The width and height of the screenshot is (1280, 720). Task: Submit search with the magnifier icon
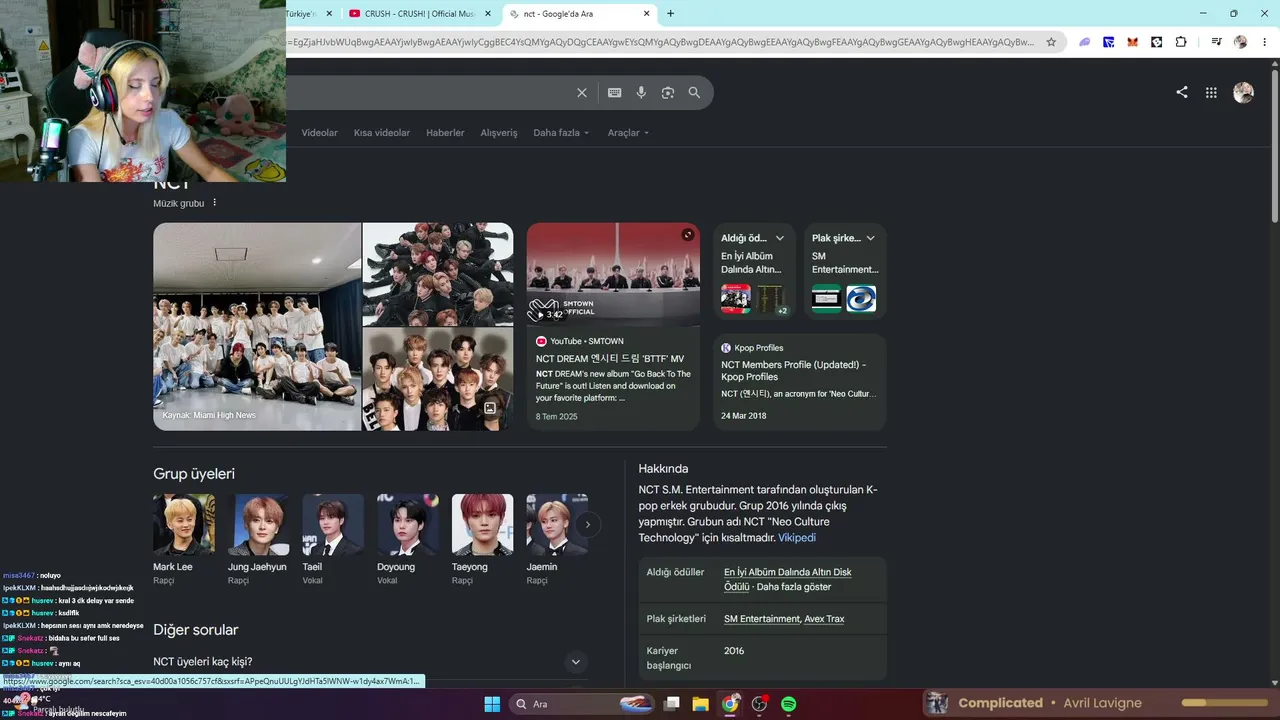[x=694, y=93]
